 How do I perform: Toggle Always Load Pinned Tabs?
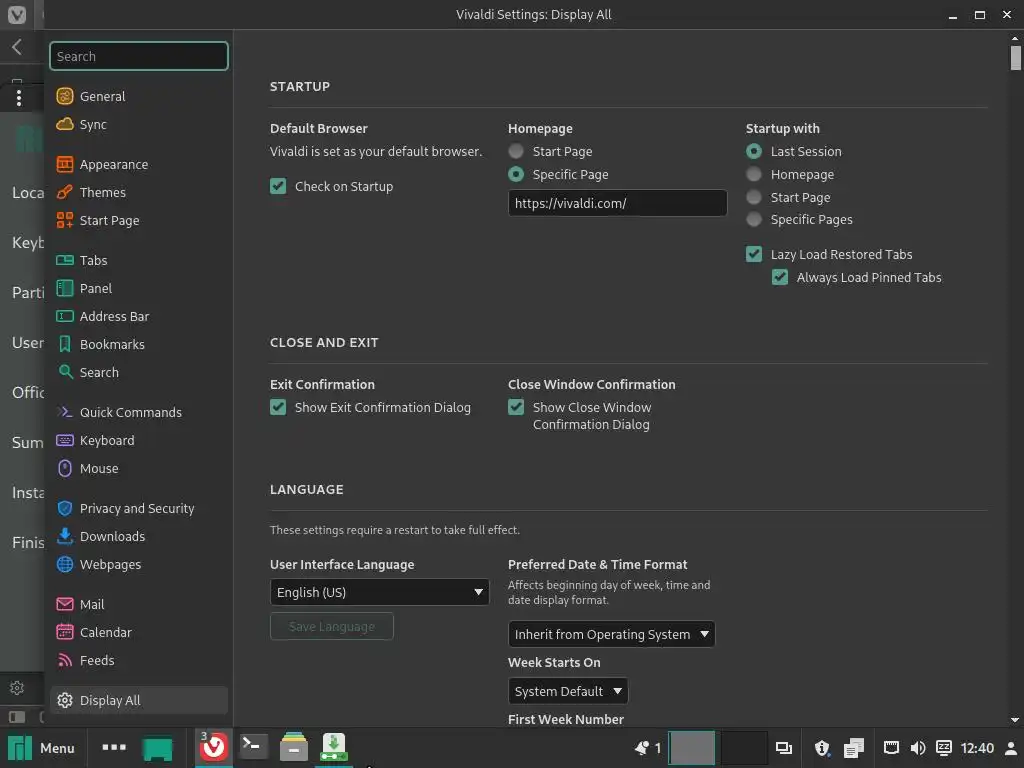point(780,278)
